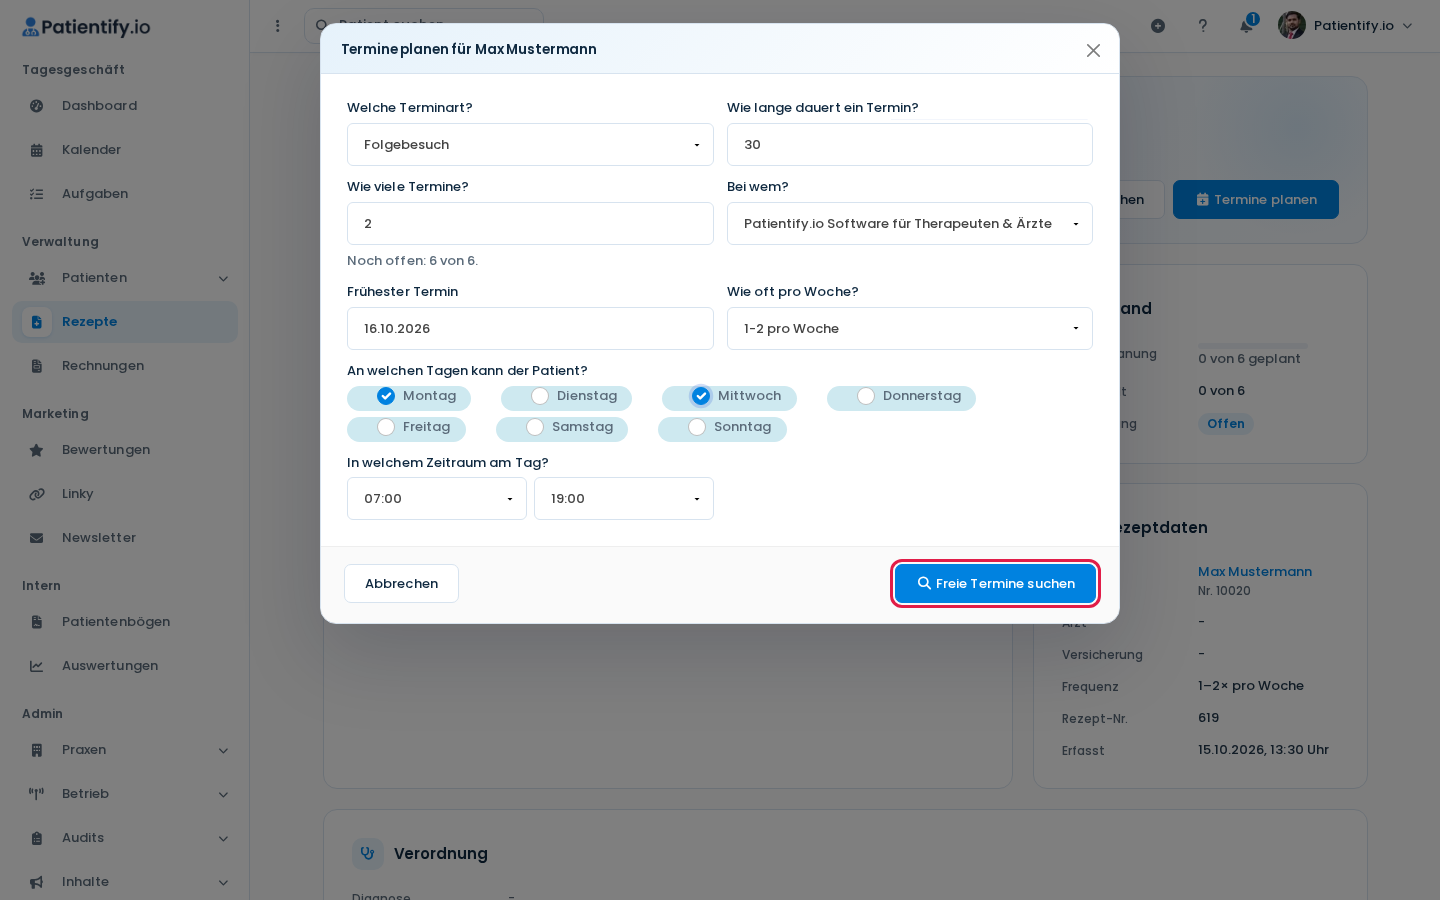Open the 19:00 end time dropdown
1440x900 pixels.
[x=624, y=499]
